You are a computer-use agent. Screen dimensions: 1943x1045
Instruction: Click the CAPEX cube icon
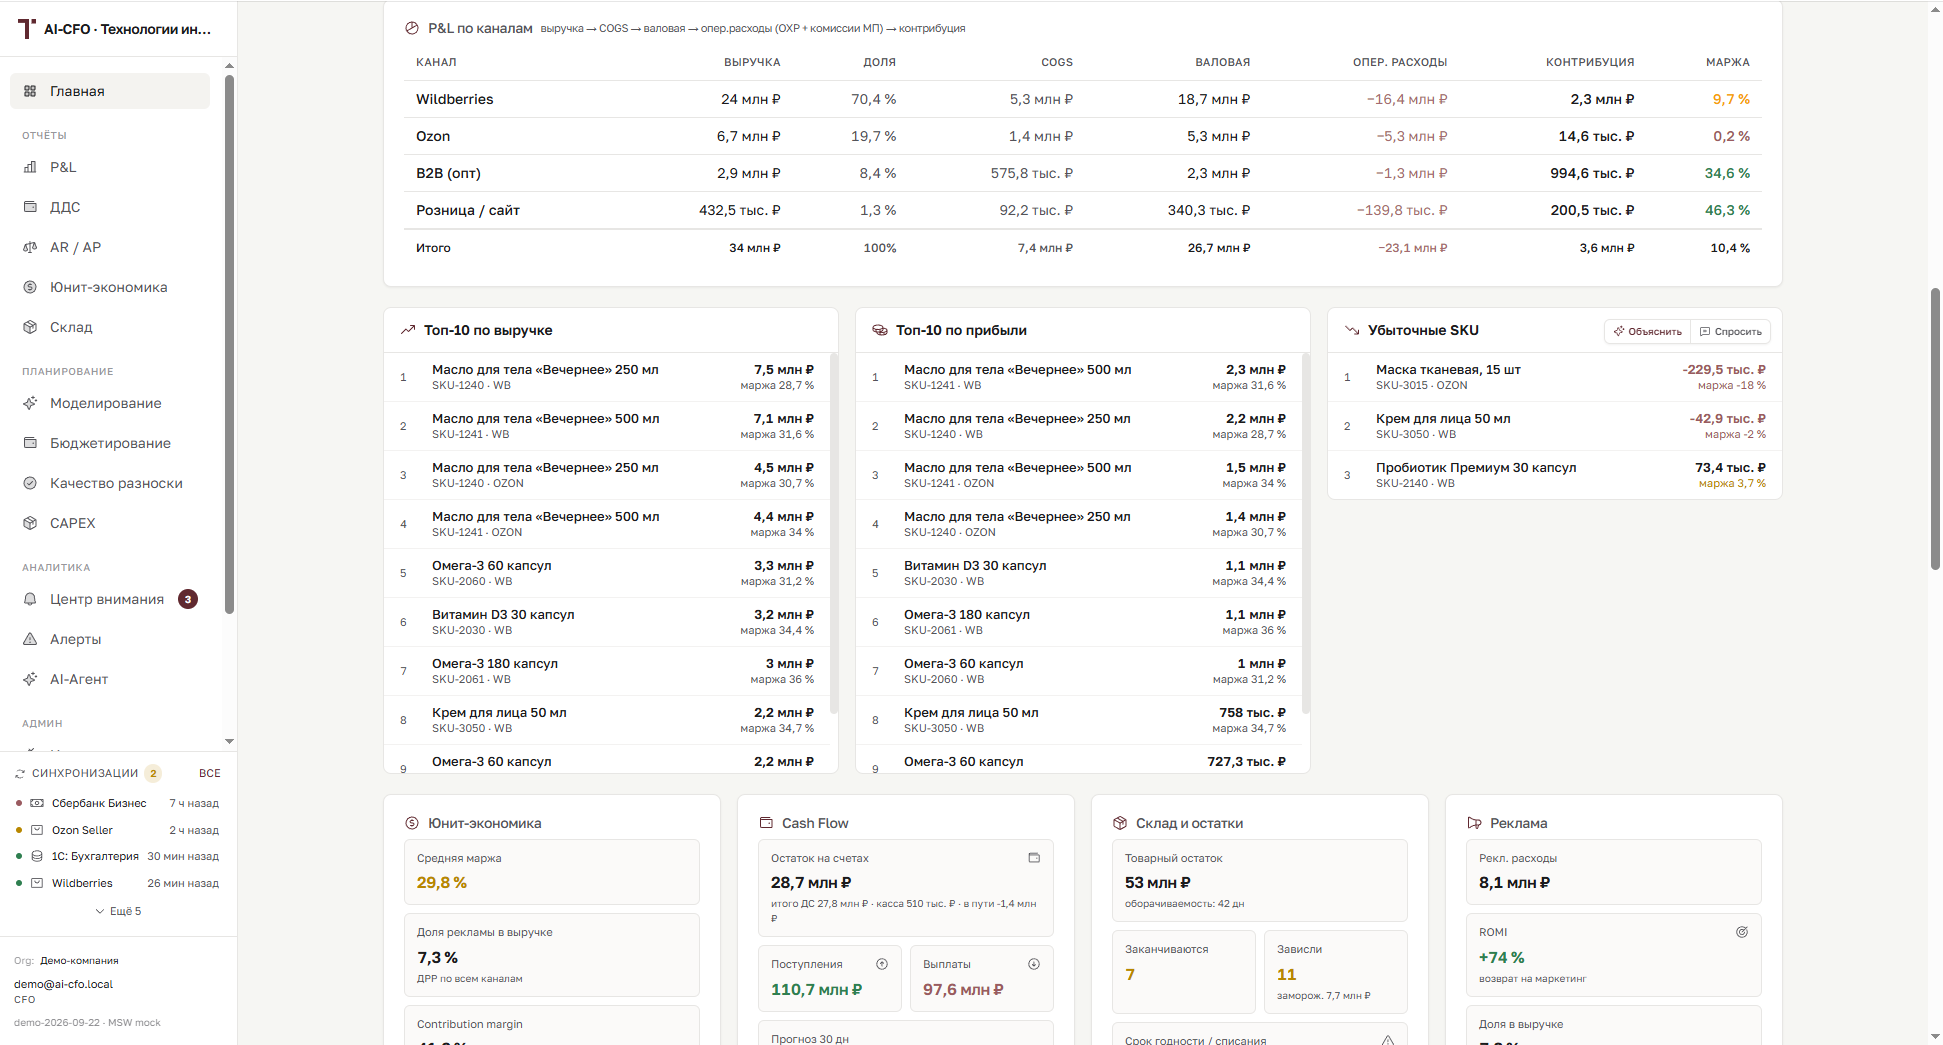[x=30, y=523]
